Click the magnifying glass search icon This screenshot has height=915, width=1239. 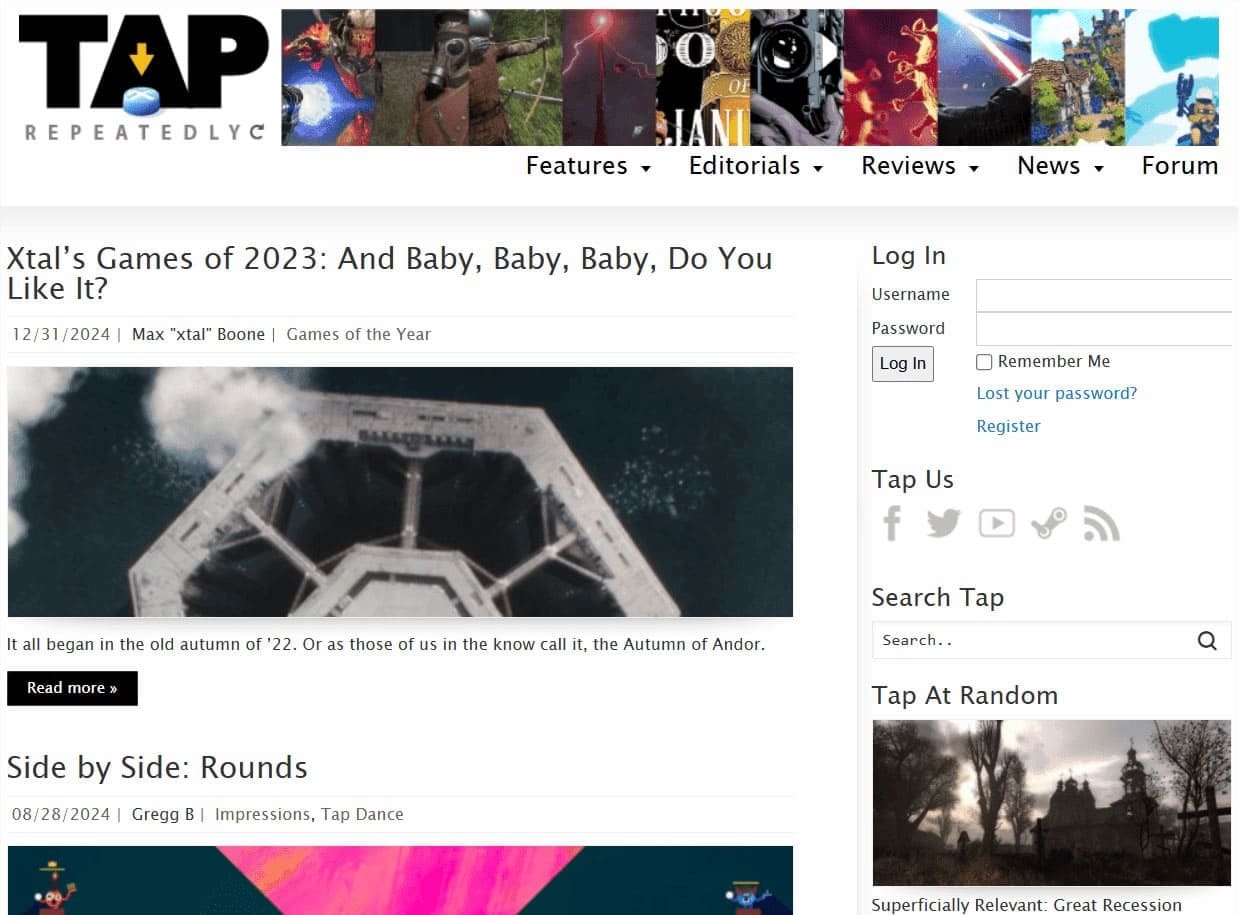(1207, 641)
